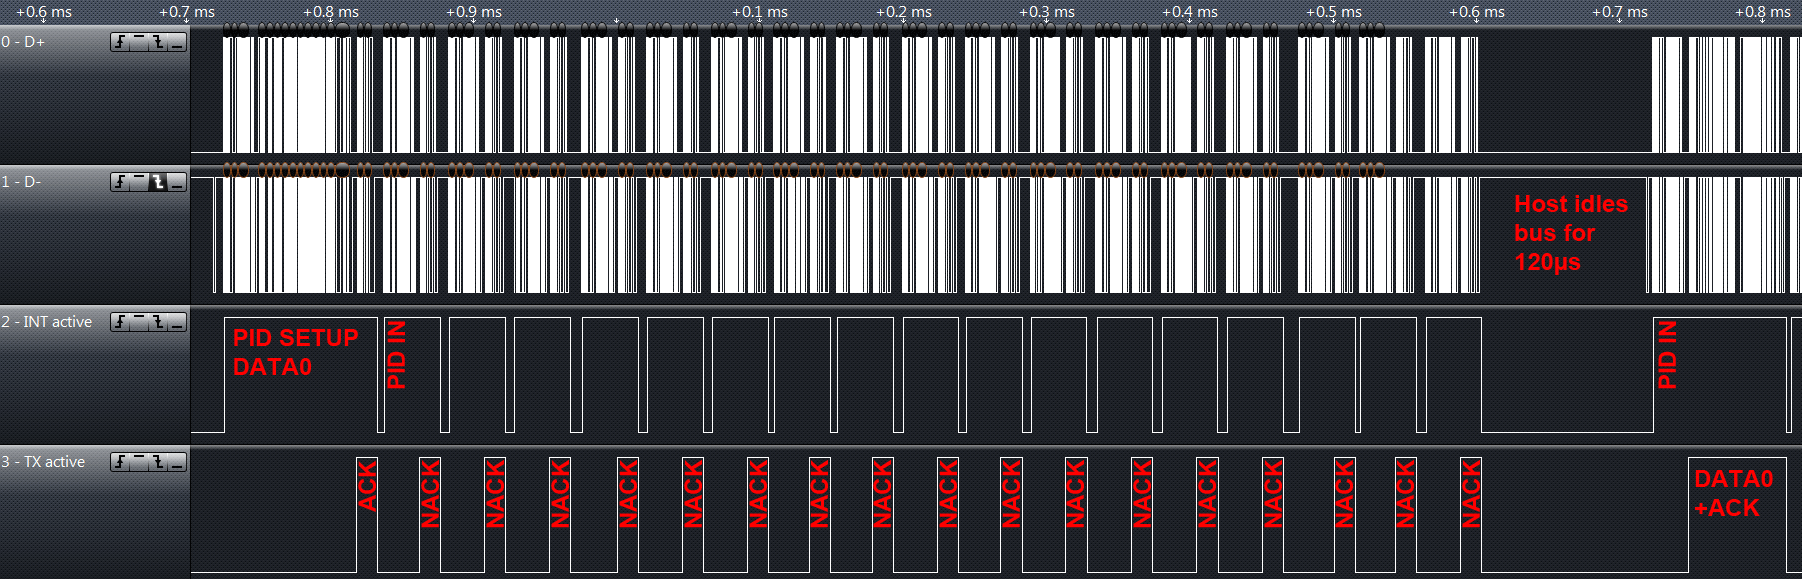
Task: Select the '2 - INT active' channel name
Action: coord(47,322)
